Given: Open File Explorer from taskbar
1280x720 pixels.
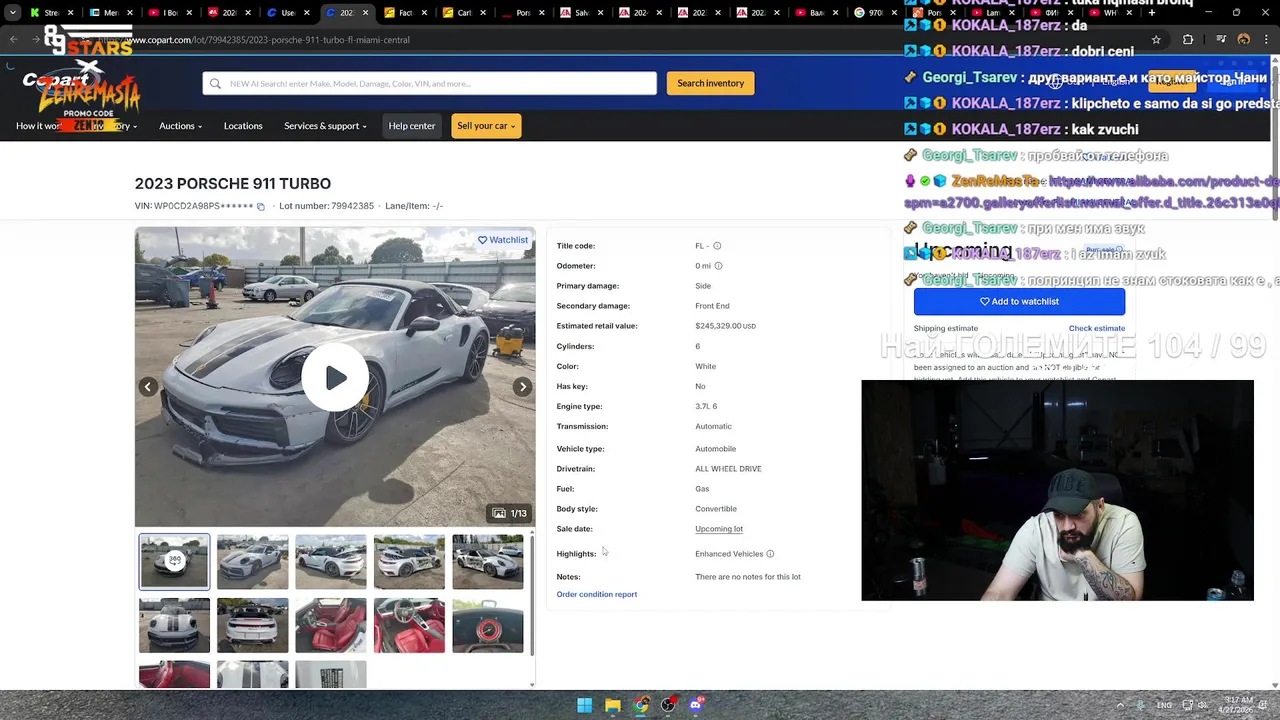Looking at the screenshot, I should point(613,705).
